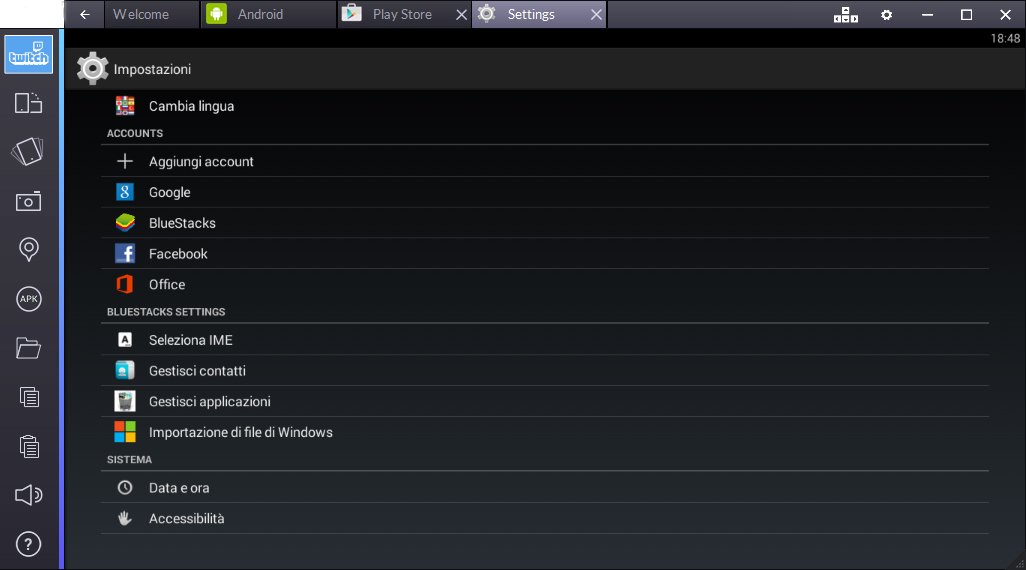The image size is (1026, 570).
Task: Open Data e ora settings
Action: (179, 488)
